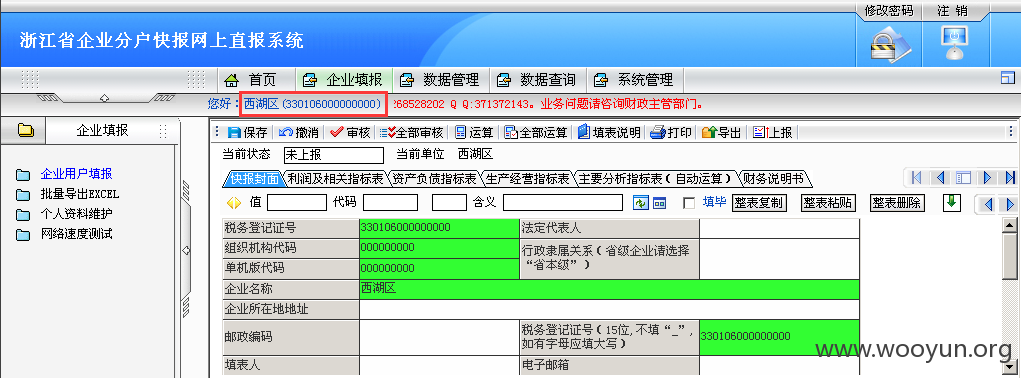Jump to the first sheet navigation arrow
Screen dimensions: 1021x378
916,177
